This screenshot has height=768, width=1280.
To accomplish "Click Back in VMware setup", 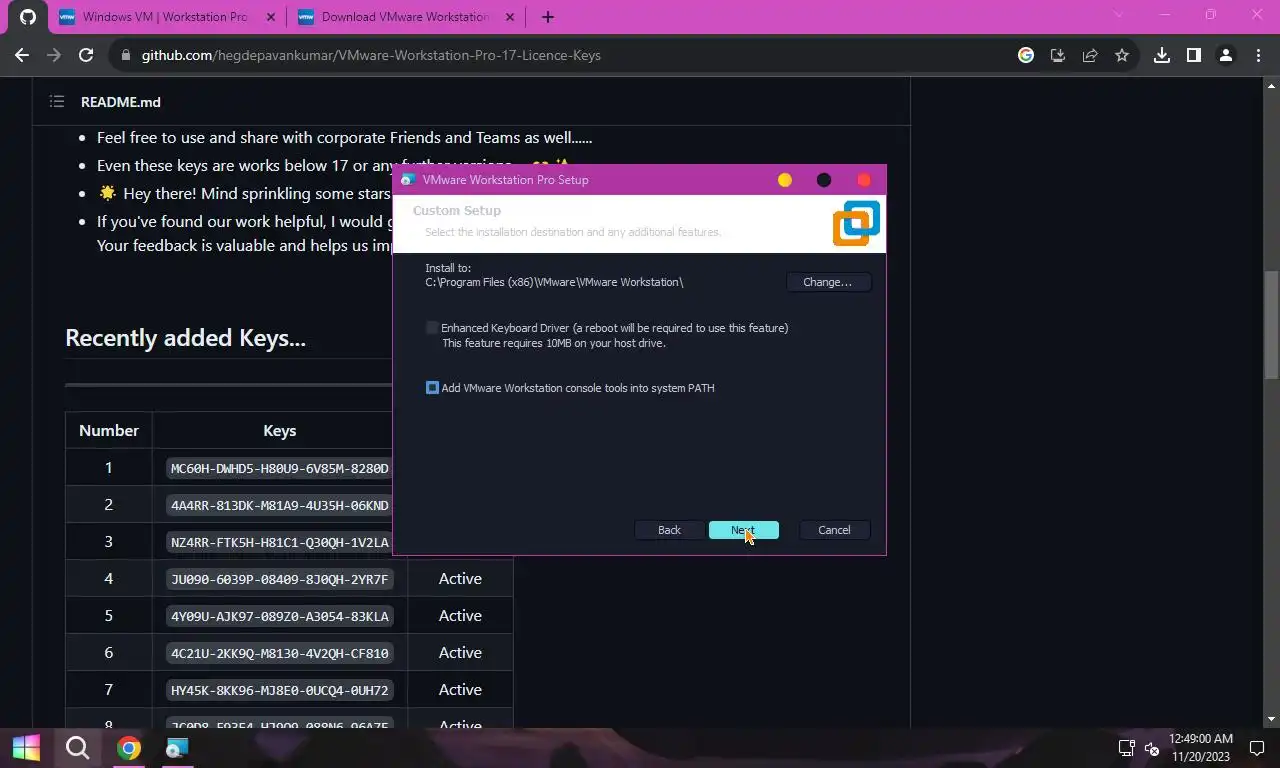I will [669, 530].
